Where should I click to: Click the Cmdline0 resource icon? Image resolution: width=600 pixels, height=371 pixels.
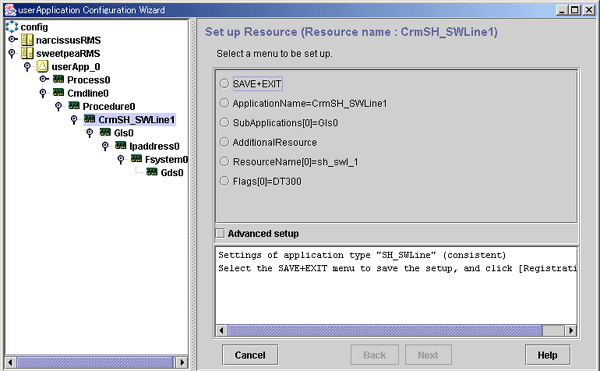(59, 93)
